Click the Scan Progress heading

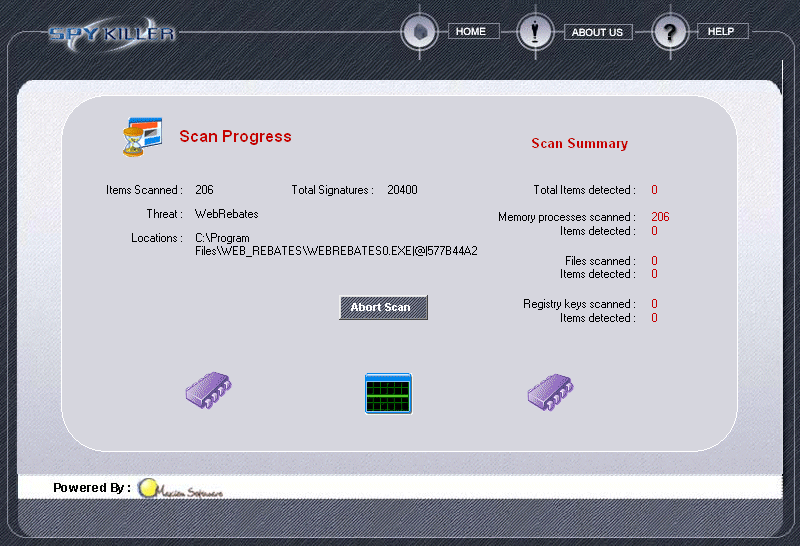(235, 137)
